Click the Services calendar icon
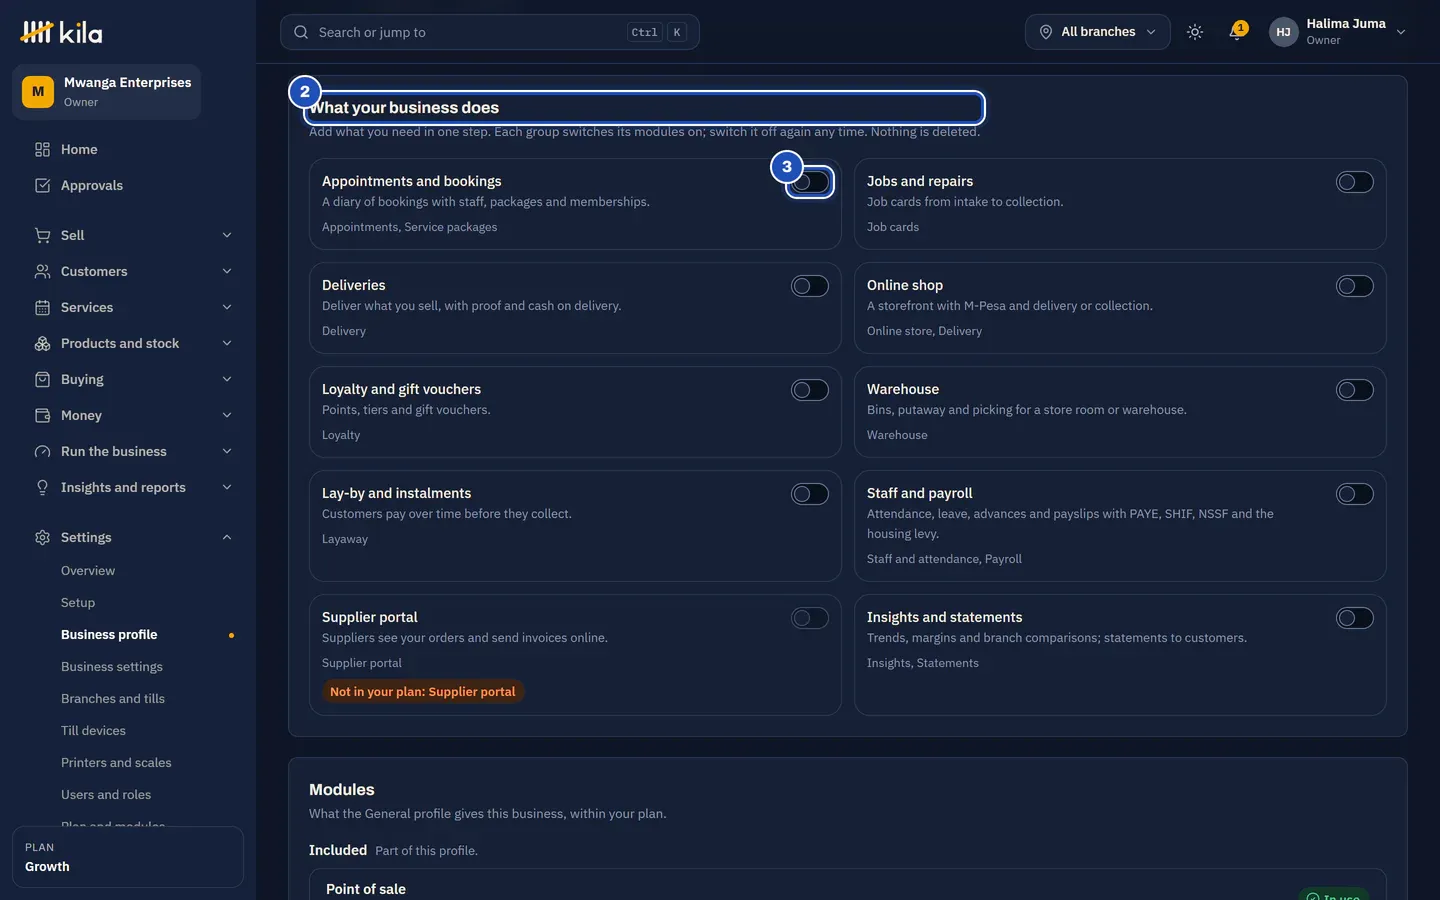1440x900 pixels. pyautogui.click(x=42, y=307)
